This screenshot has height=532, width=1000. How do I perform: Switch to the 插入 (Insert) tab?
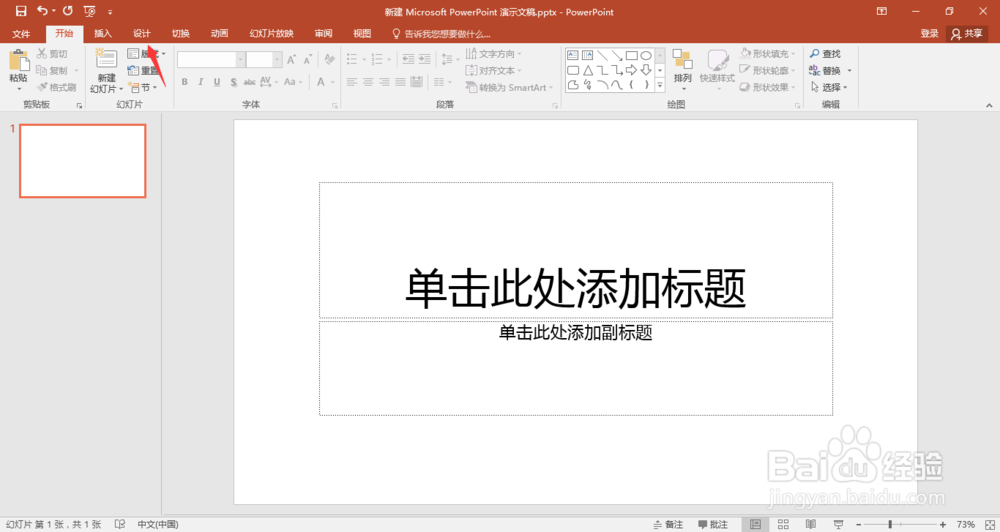click(x=103, y=34)
